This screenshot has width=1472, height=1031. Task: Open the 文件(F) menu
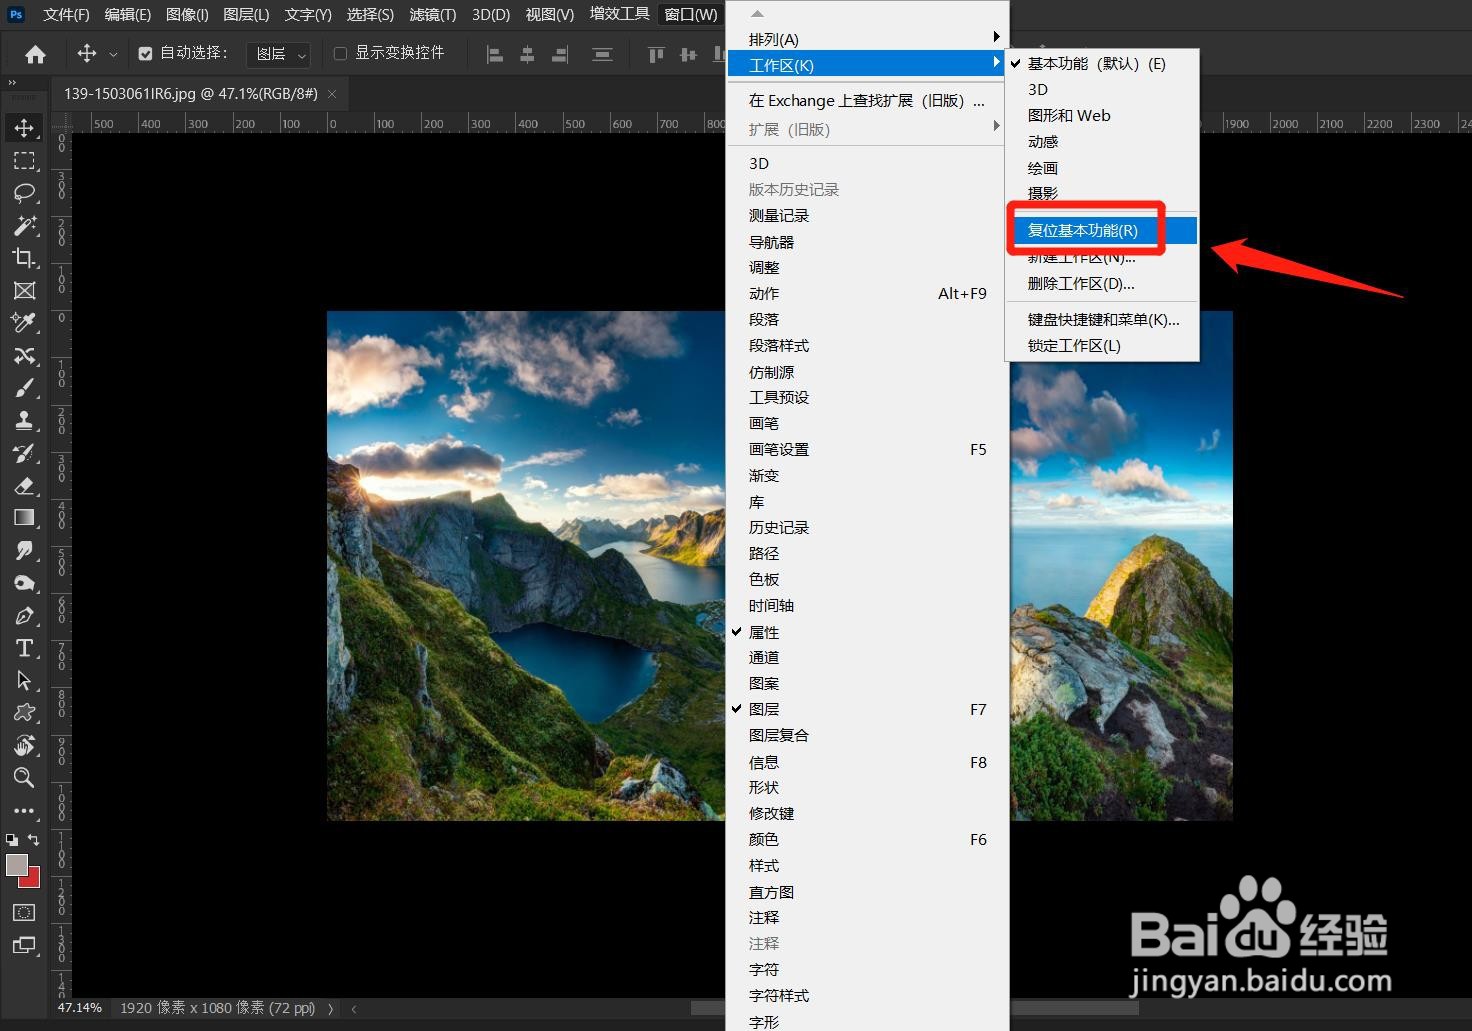66,14
